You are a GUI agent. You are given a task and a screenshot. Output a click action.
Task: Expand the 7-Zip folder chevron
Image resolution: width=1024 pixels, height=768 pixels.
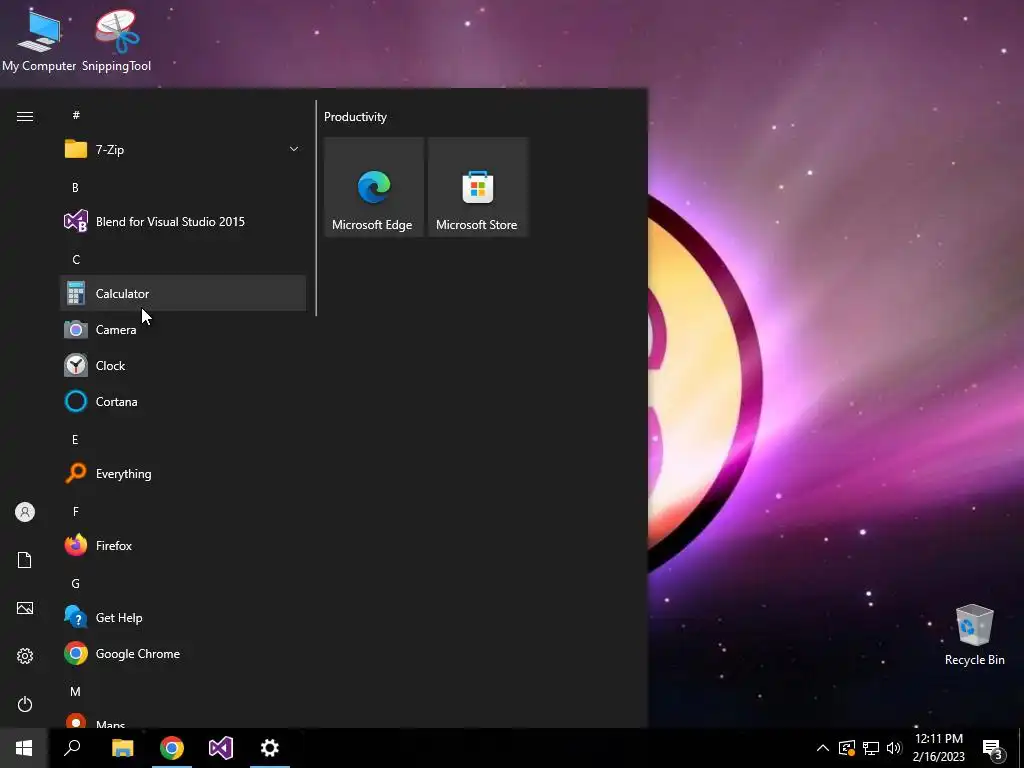[x=294, y=150]
